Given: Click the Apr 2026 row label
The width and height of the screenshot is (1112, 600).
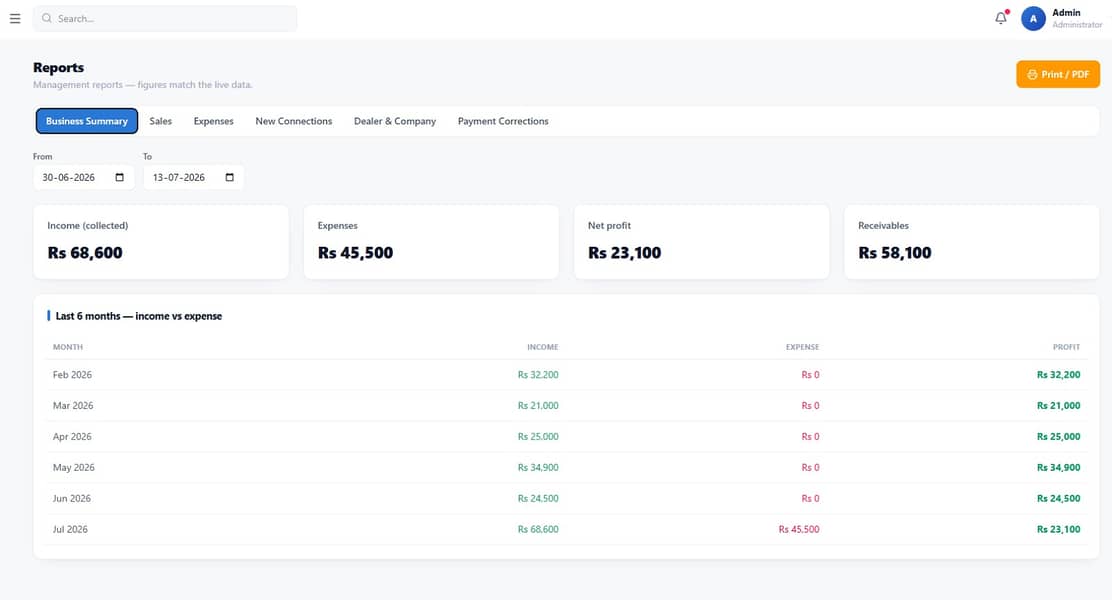Looking at the screenshot, I should 72,437.
